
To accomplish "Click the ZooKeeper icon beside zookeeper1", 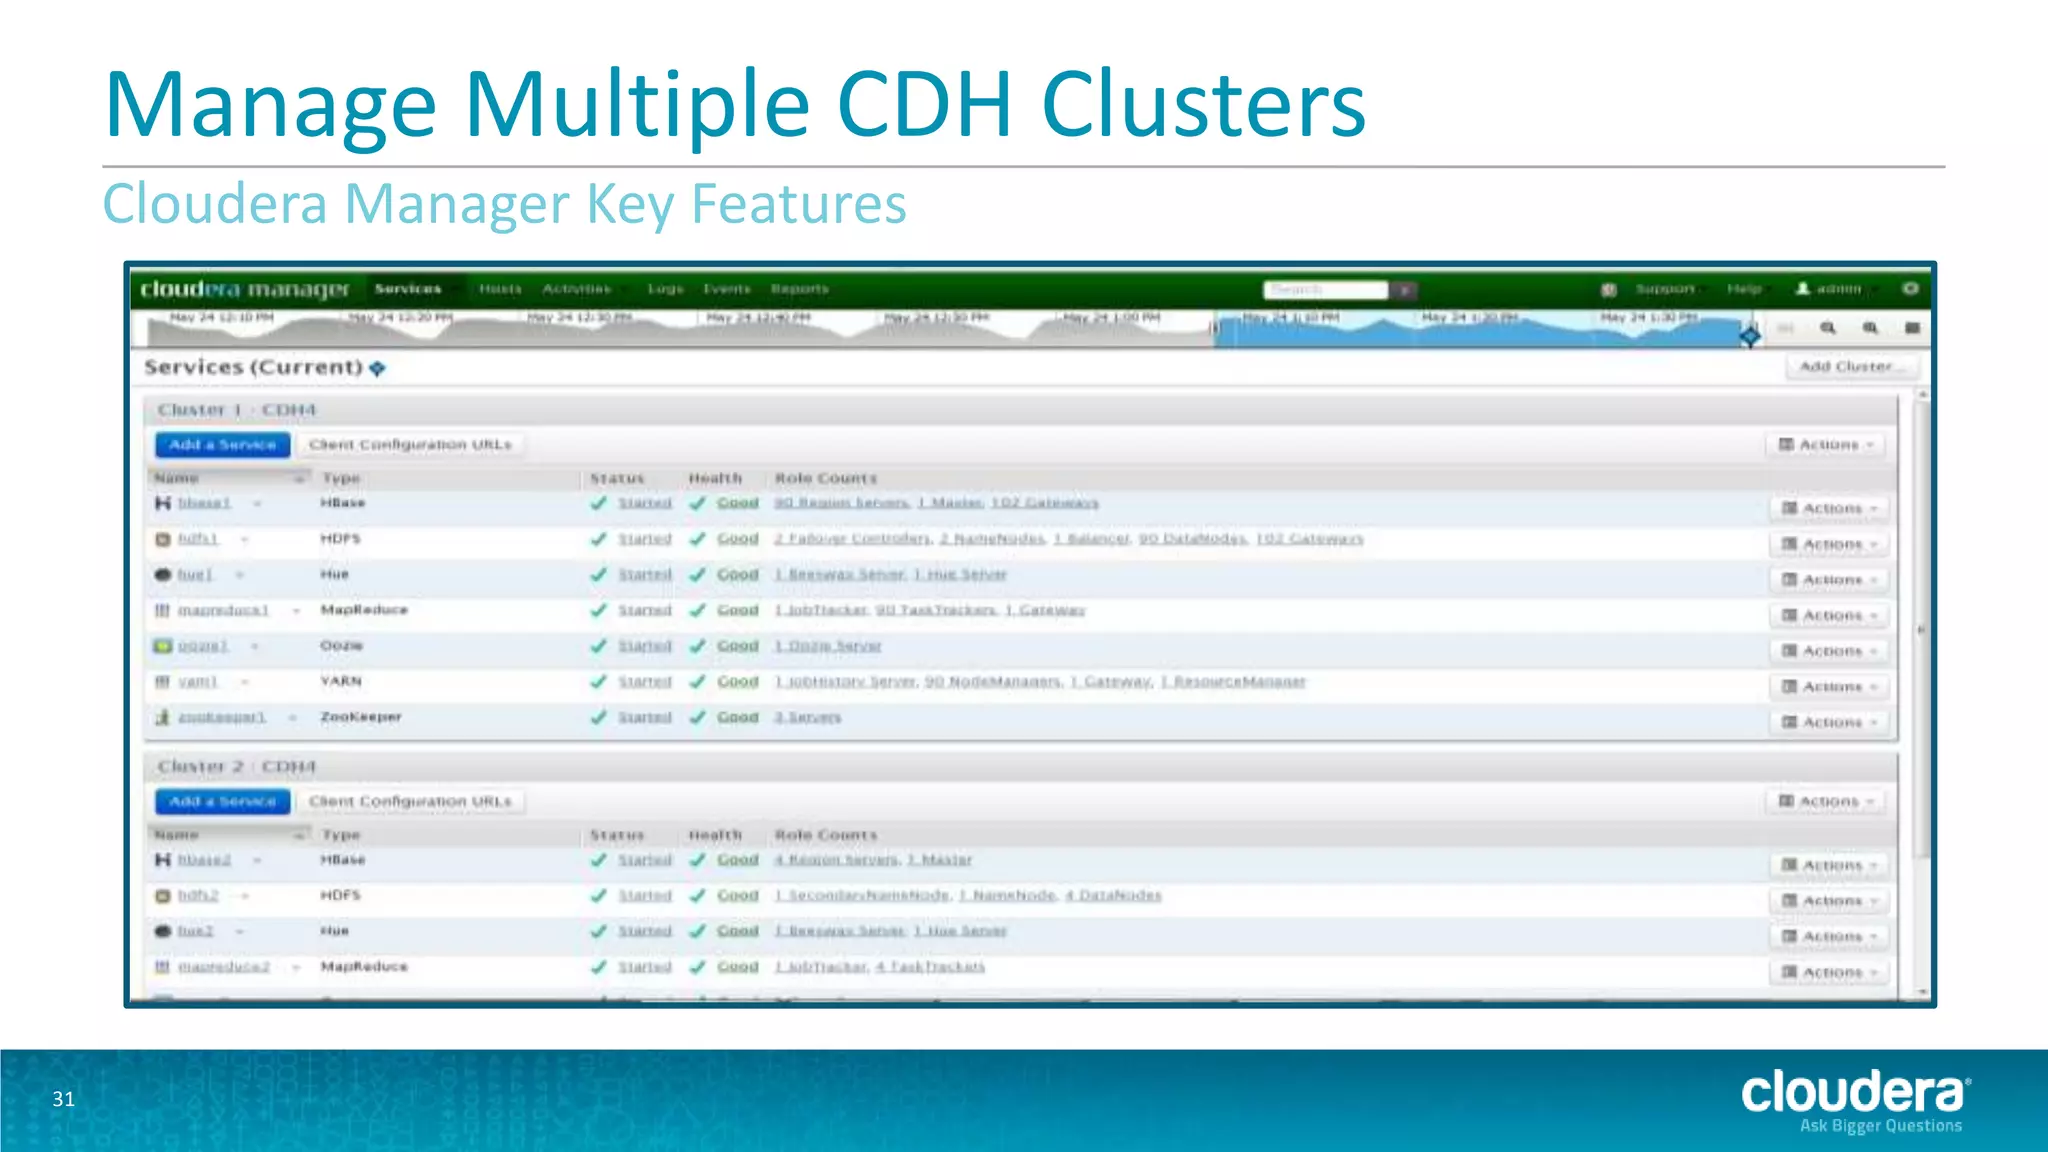I will 163,717.
